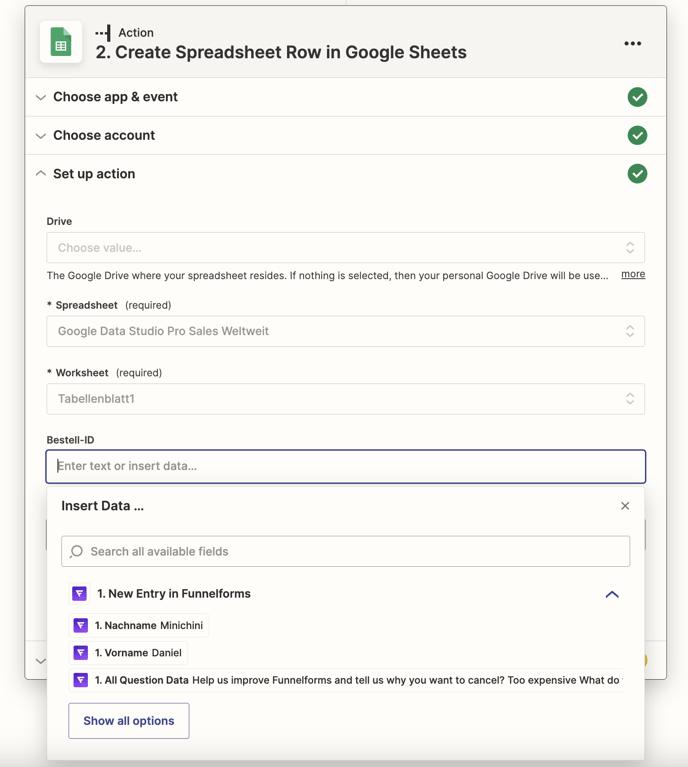Expand the collapsed section chevron at card bottom
This screenshot has height=767, width=688.
40,661
